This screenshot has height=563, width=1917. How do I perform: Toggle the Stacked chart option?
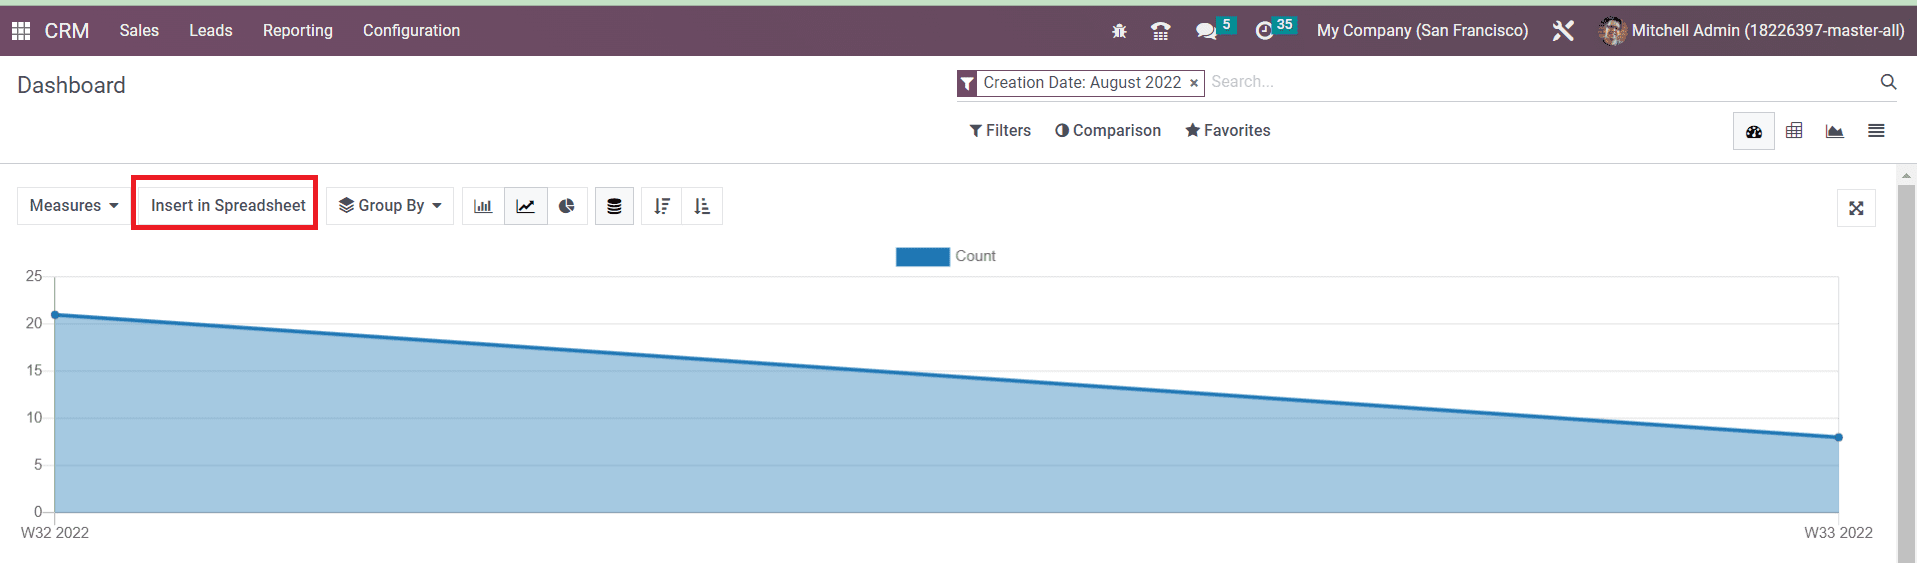614,206
